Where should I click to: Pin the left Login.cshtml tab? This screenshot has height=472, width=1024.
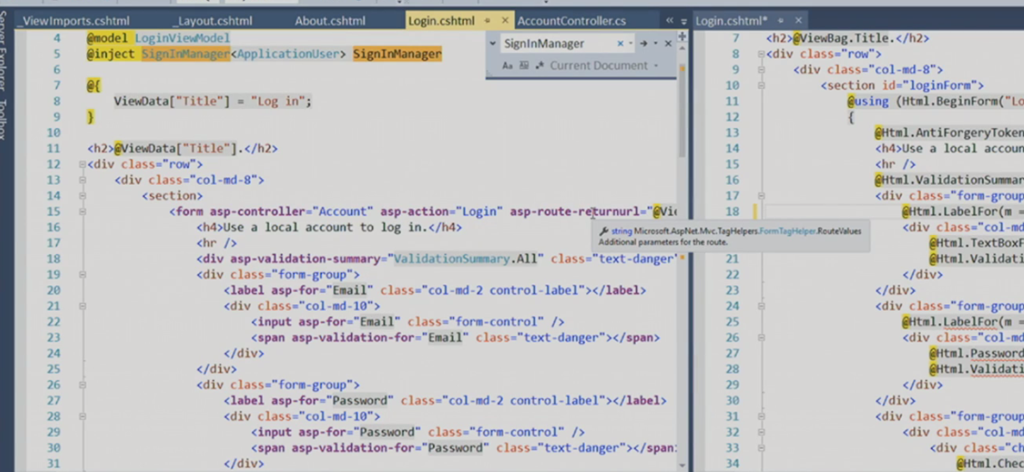click(x=487, y=20)
